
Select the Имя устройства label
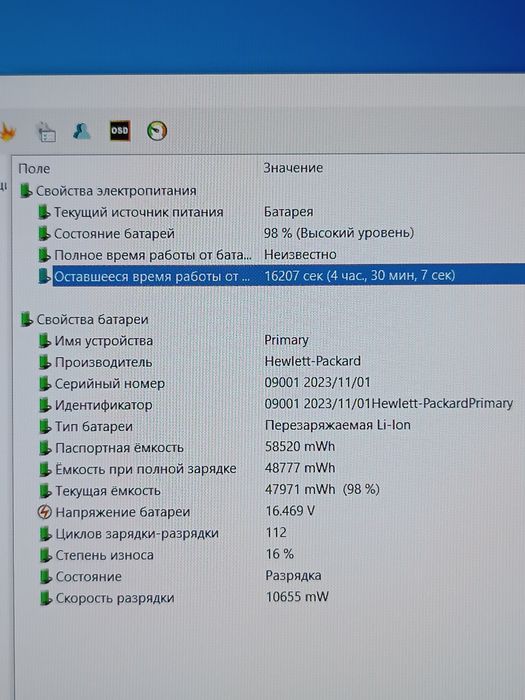point(104,341)
